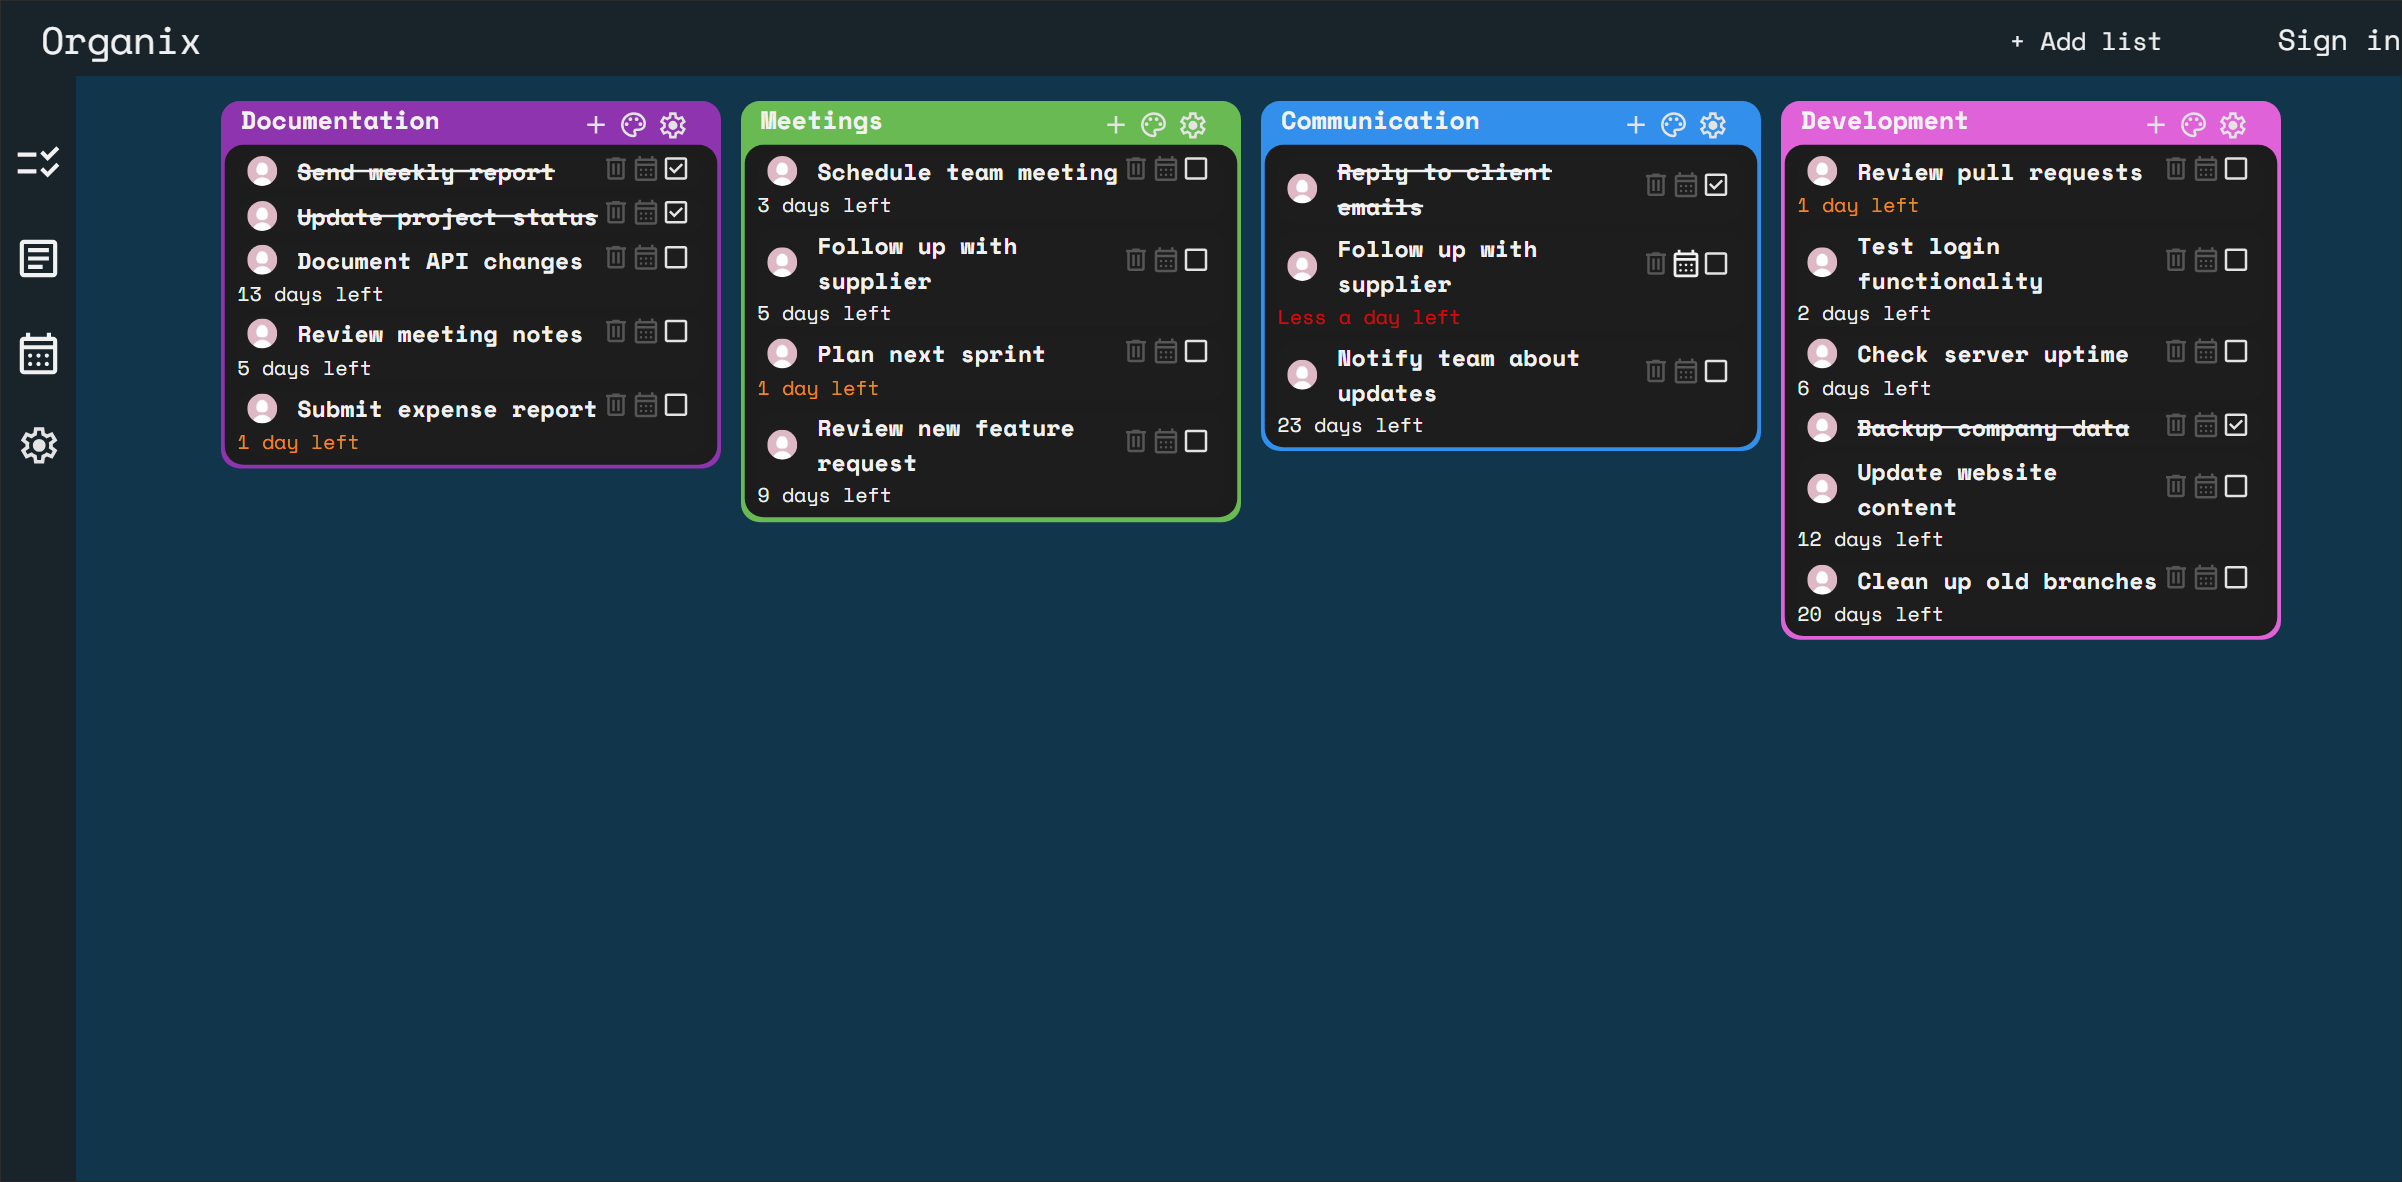Delete the Send weekly report task
The height and width of the screenshot is (1182, 2402).
click(616, 169)
